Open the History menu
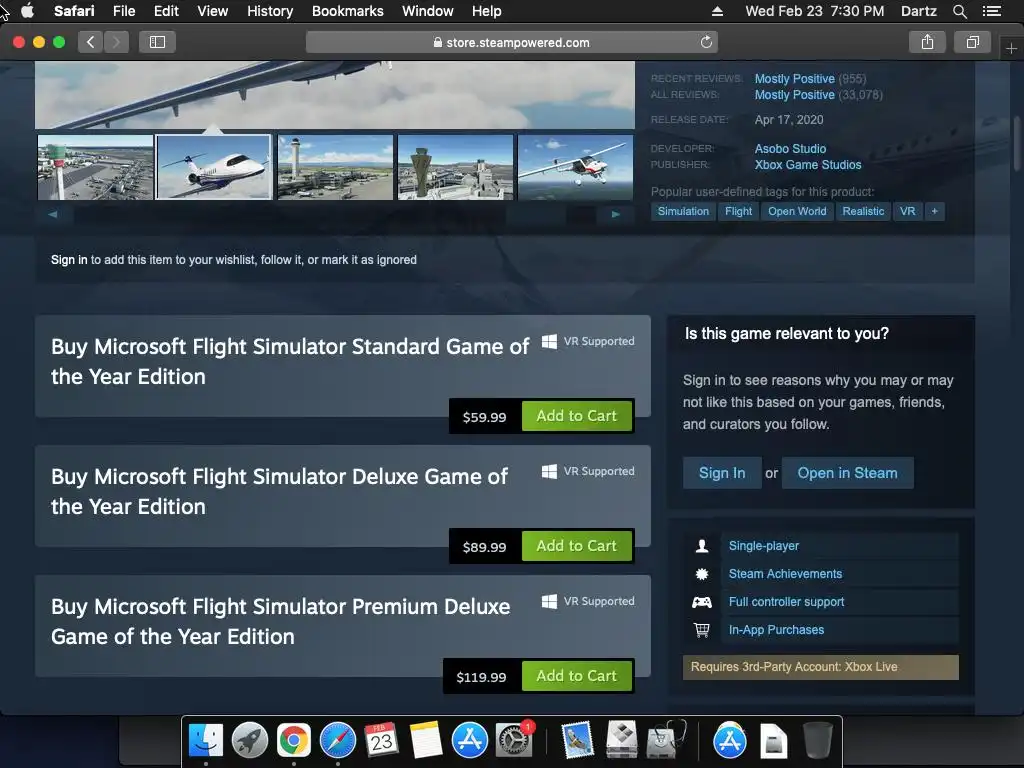1024x768 pixels. [270, 11]
